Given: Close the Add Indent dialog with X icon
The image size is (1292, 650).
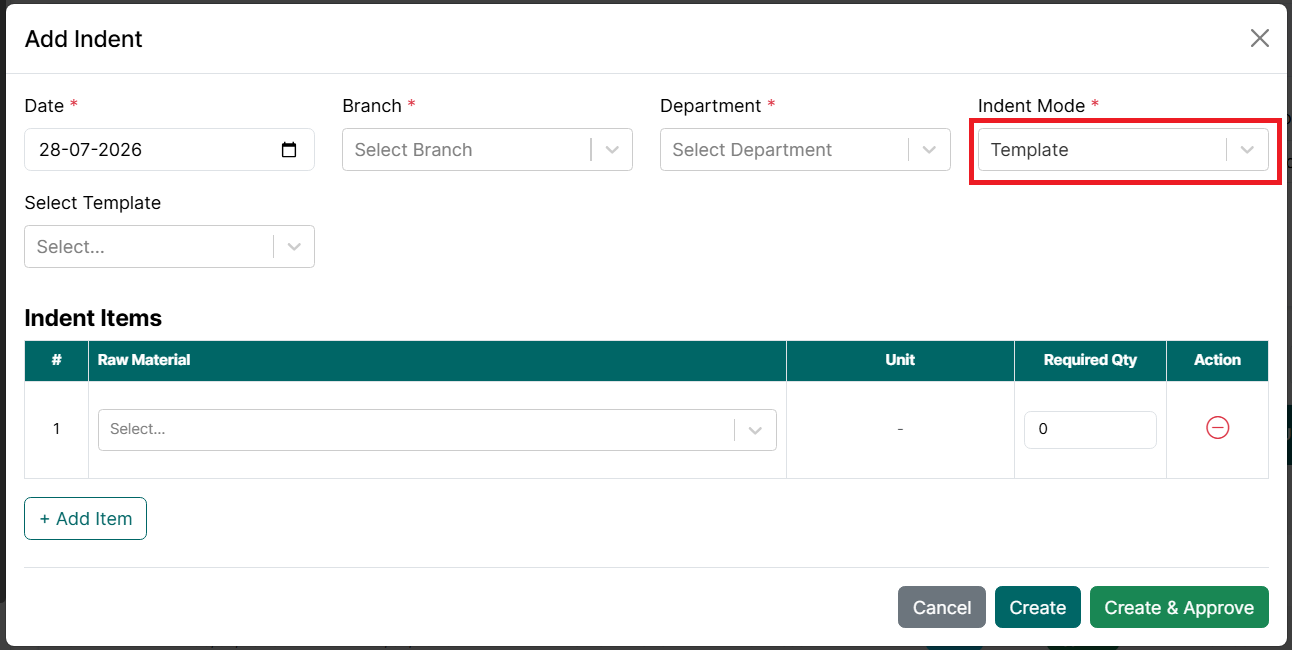Looking at the screenshot, I should pos(1260,38).
